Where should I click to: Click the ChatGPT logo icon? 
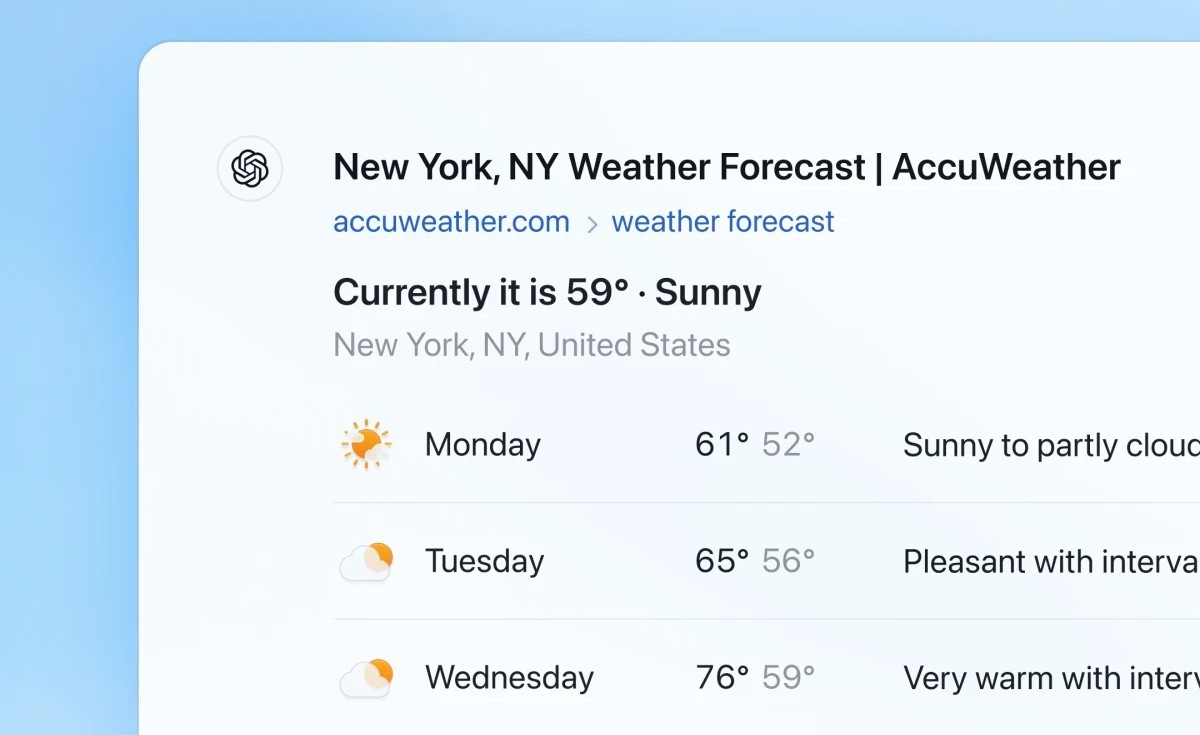coord(250,168)
